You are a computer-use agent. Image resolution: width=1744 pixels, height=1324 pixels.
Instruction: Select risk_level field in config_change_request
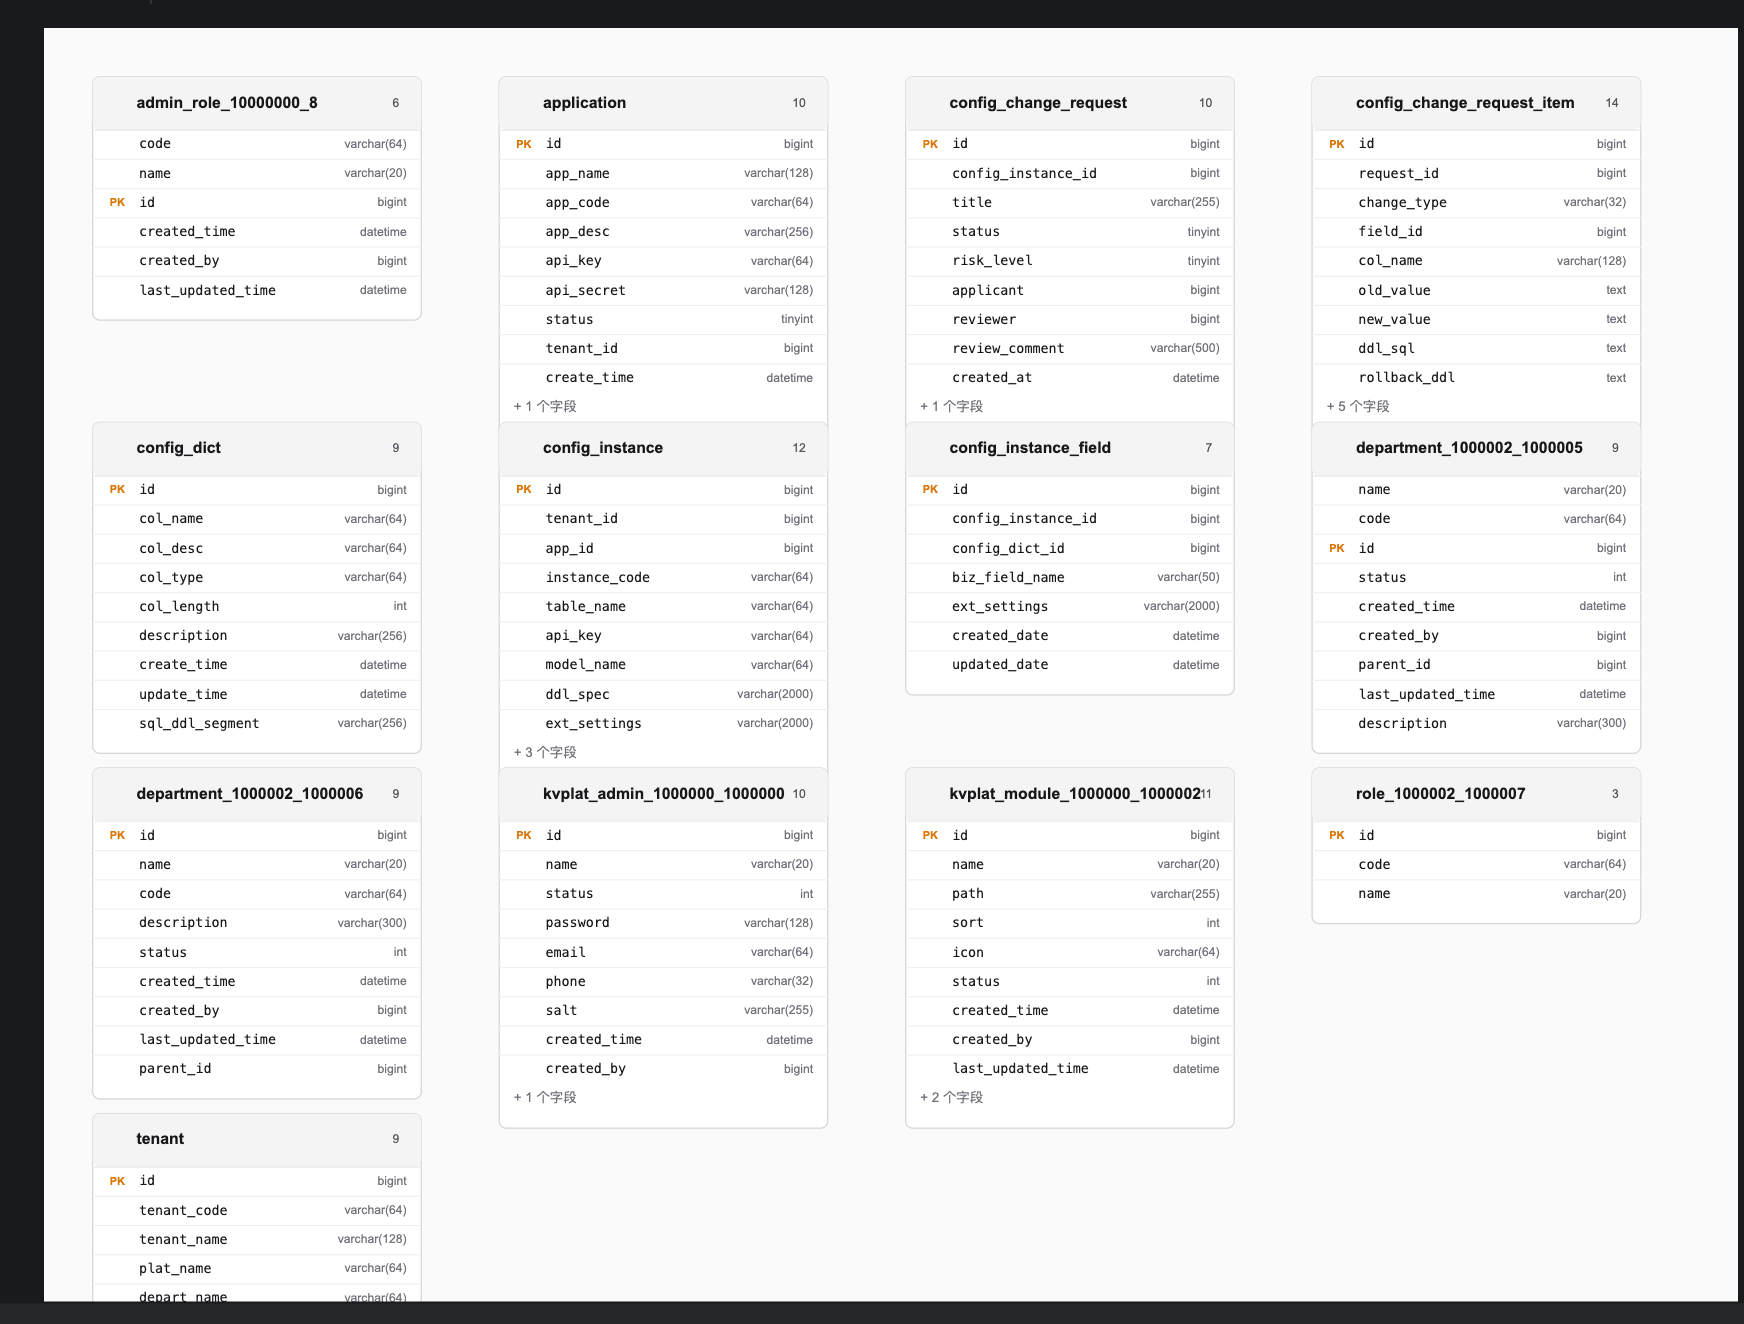[x=1070, y=261]
